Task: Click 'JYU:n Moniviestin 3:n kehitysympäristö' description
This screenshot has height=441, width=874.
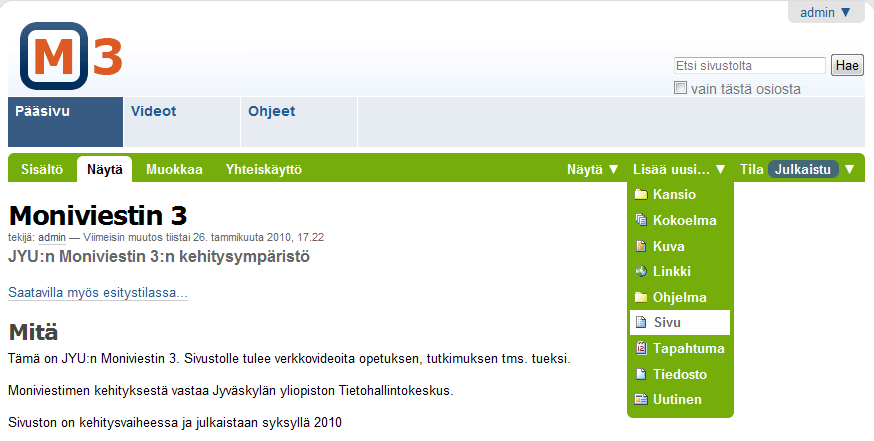Action: pos(159,256)
